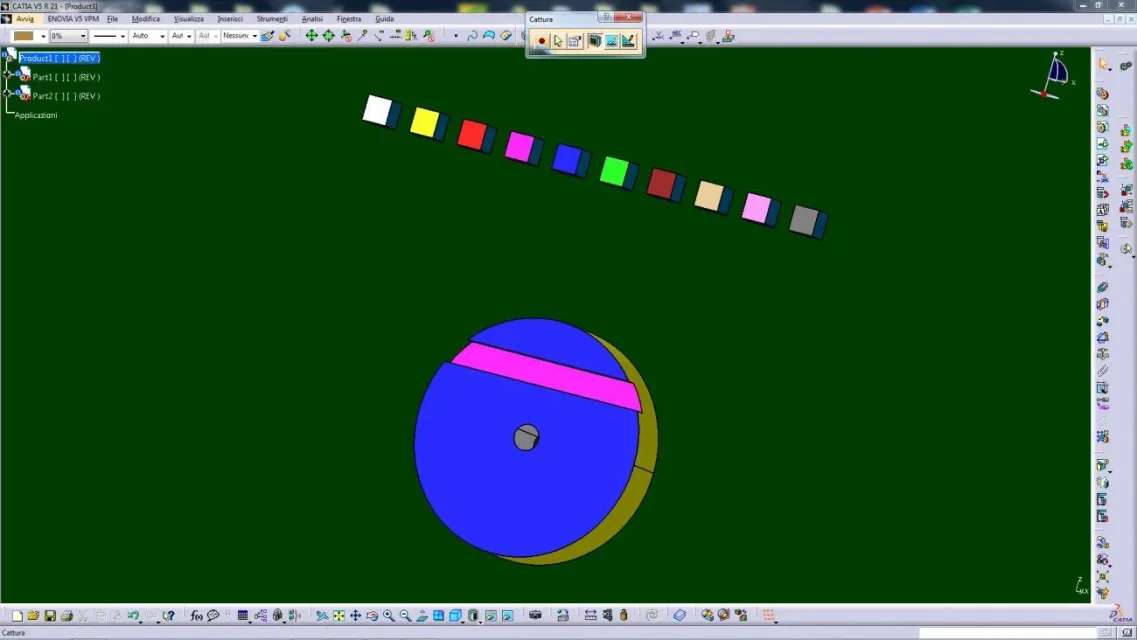Click the Open file folder icon
Image resolution: width=1137 pixels, height=640 pixels.
[33, 616]
